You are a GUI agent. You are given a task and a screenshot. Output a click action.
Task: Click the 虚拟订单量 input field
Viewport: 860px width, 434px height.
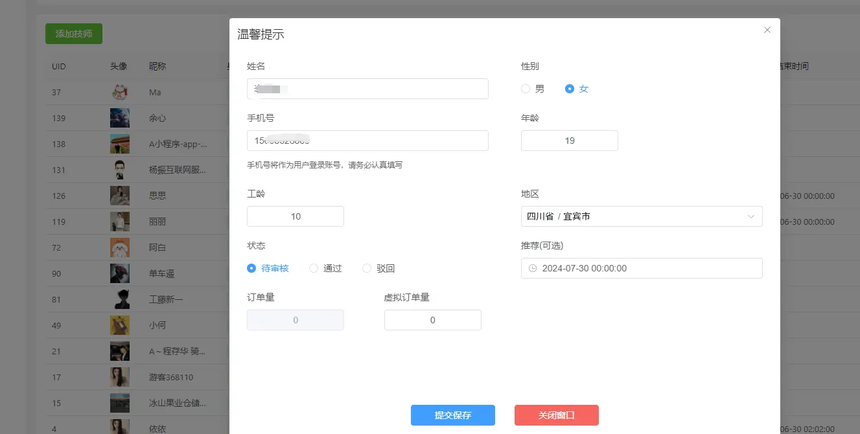click(x=432, y=320)
